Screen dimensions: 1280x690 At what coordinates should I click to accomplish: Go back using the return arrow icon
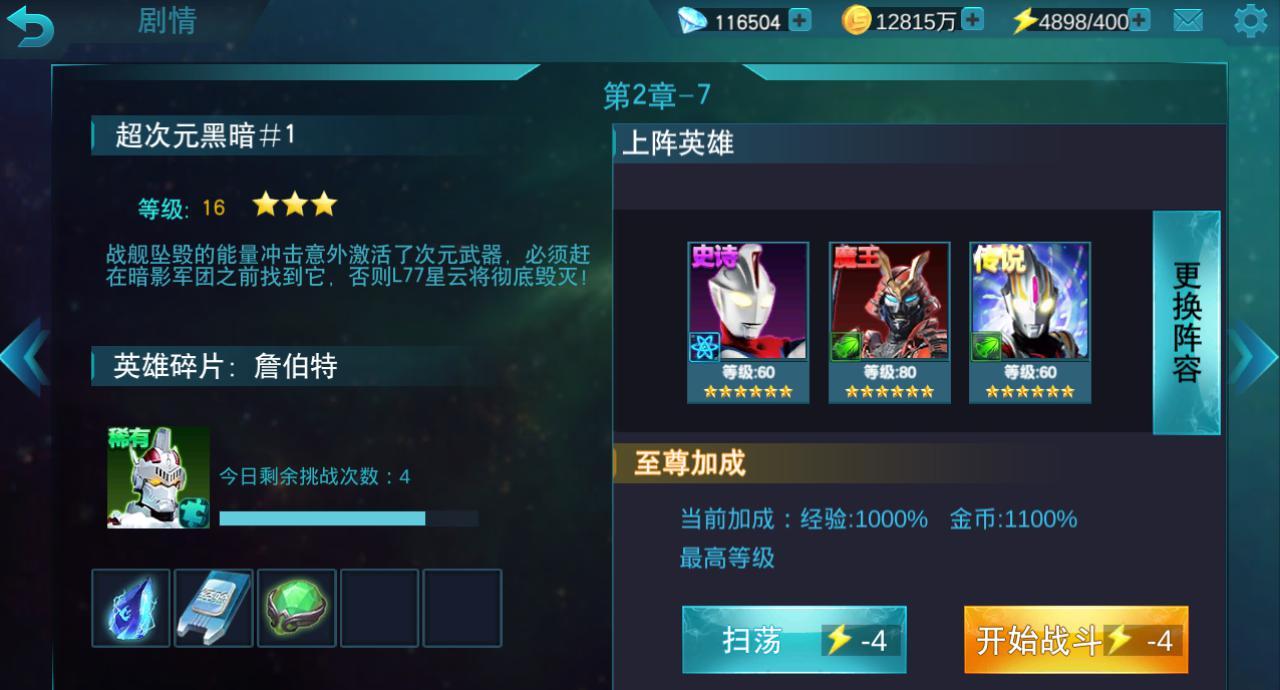tap(30, 24)
